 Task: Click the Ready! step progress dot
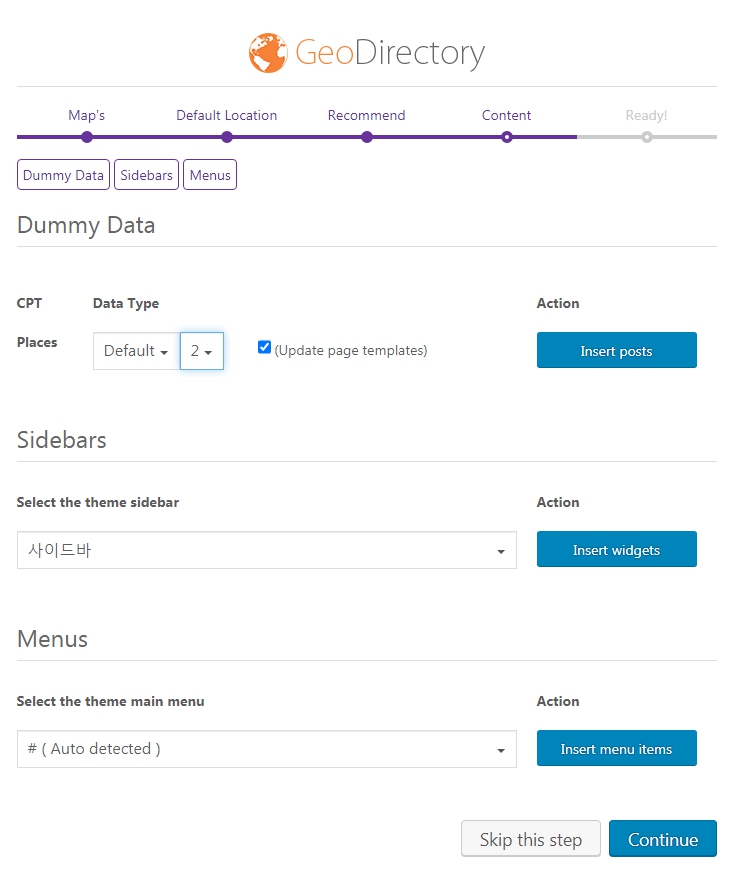646,137
